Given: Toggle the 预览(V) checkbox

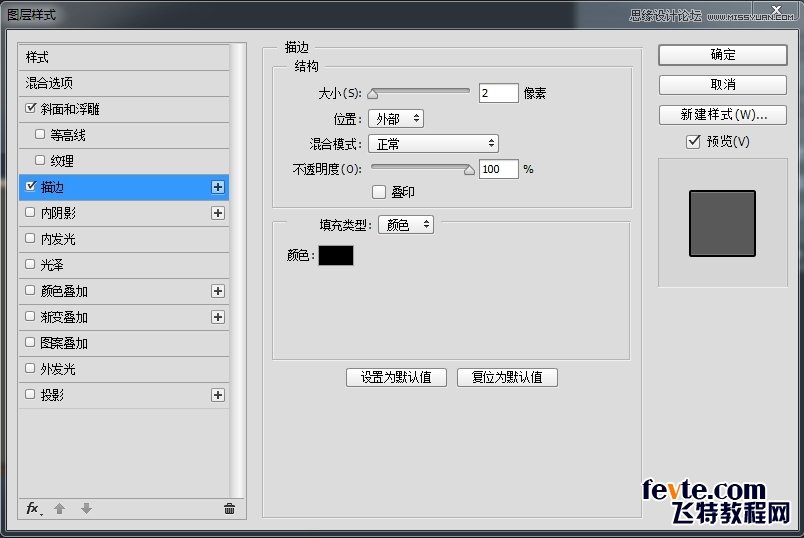Looking at the screenshot, I should click(x=693, y=141).
